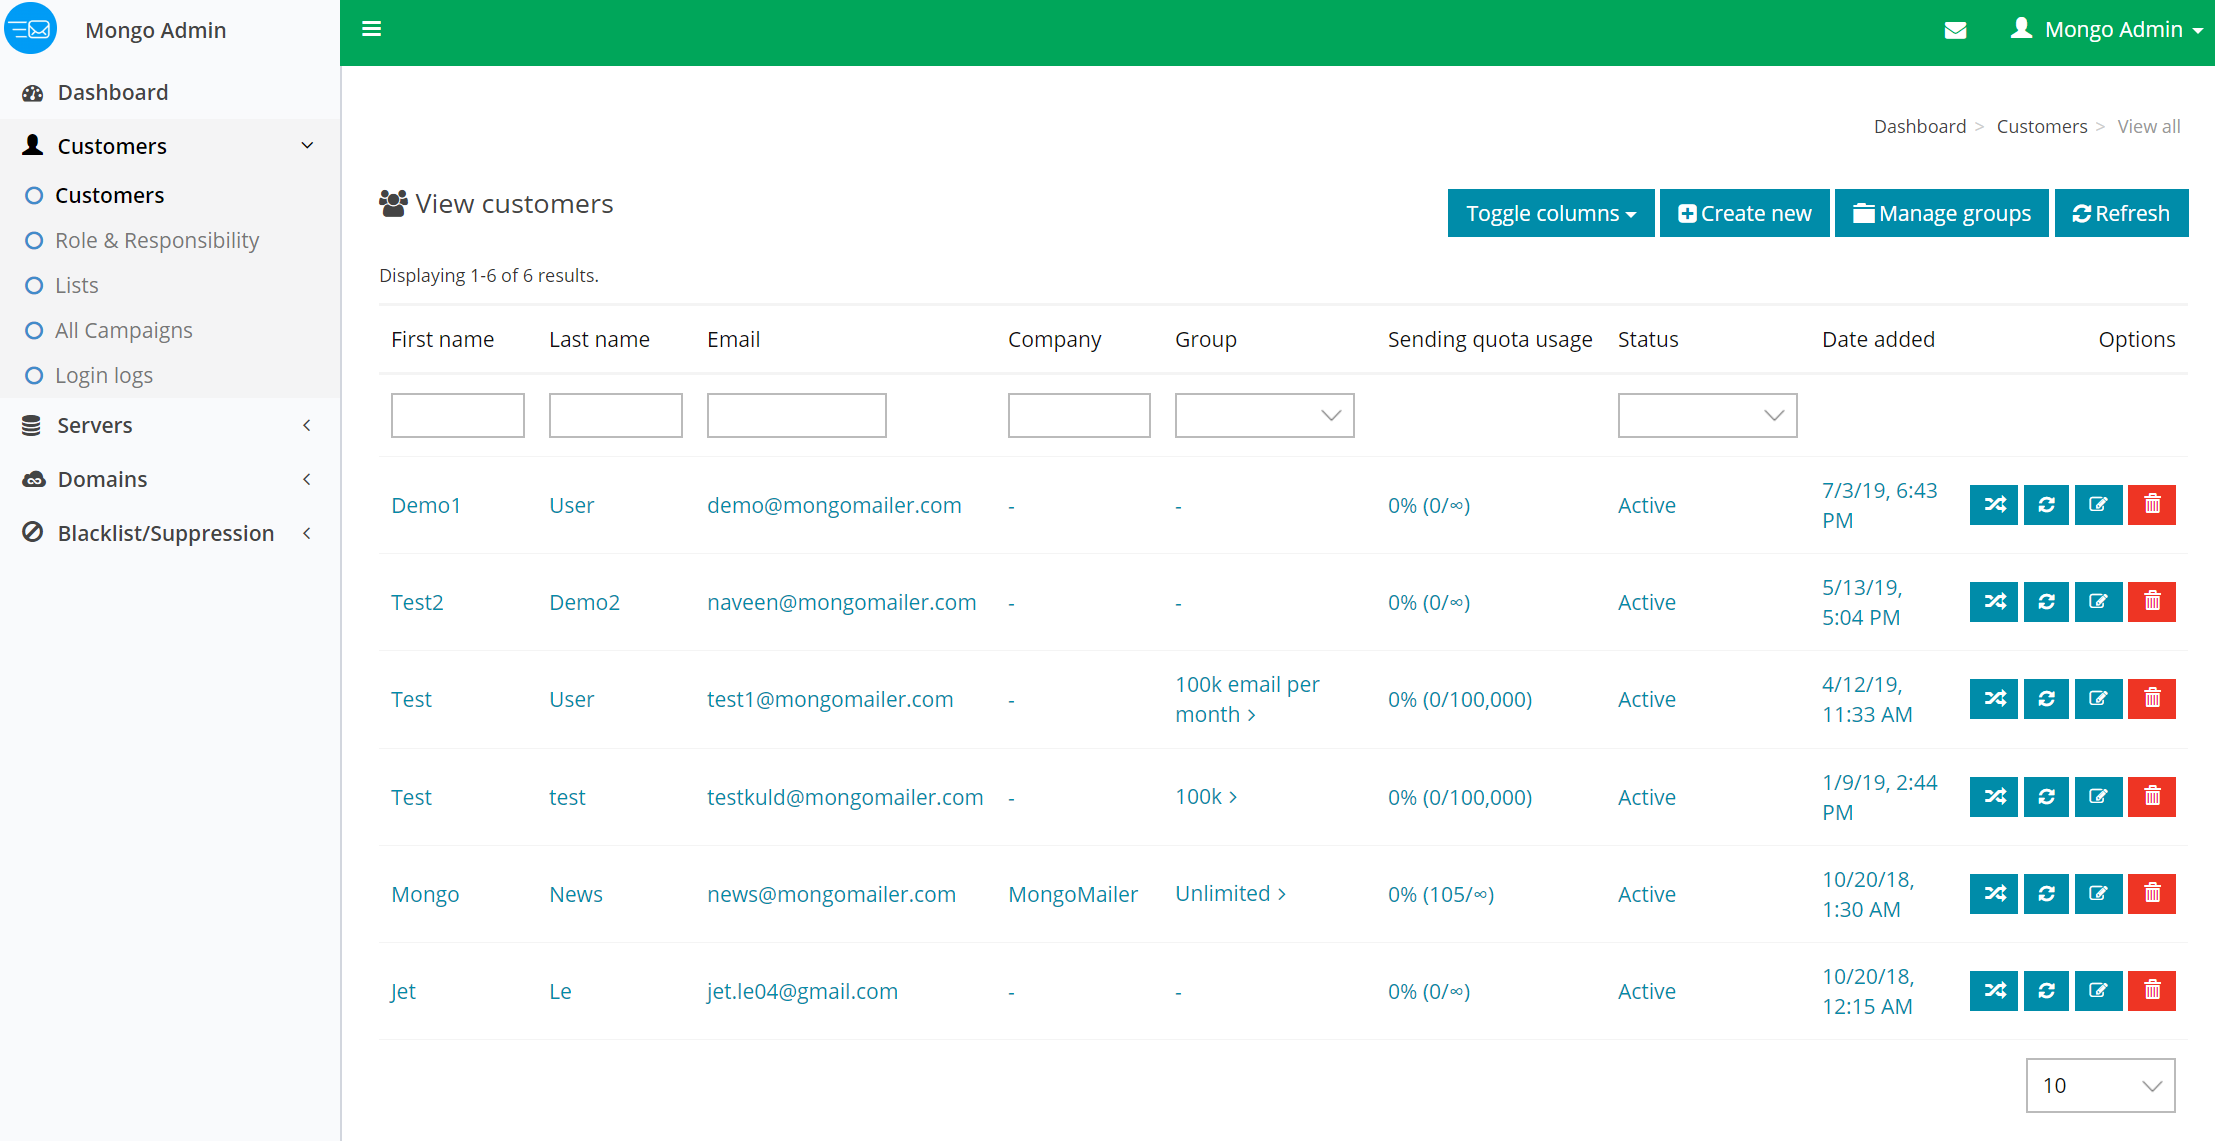
Task: Click the Manage groups button
Action: [1942, 213]
